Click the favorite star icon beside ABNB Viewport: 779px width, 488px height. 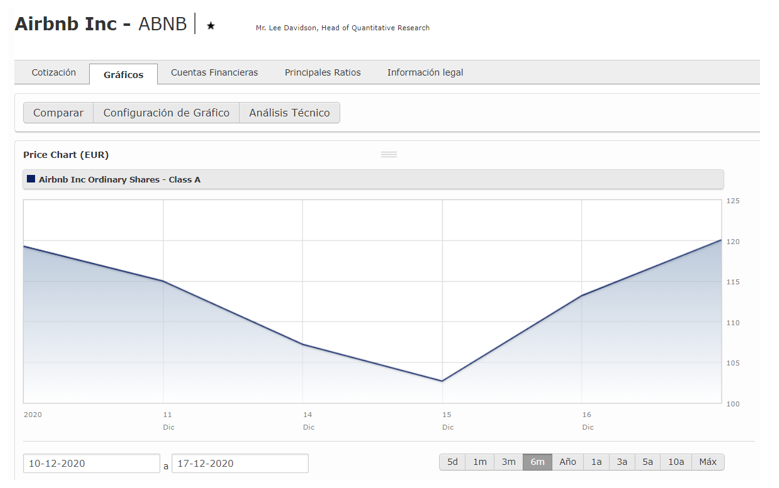(x=211, y=26)
